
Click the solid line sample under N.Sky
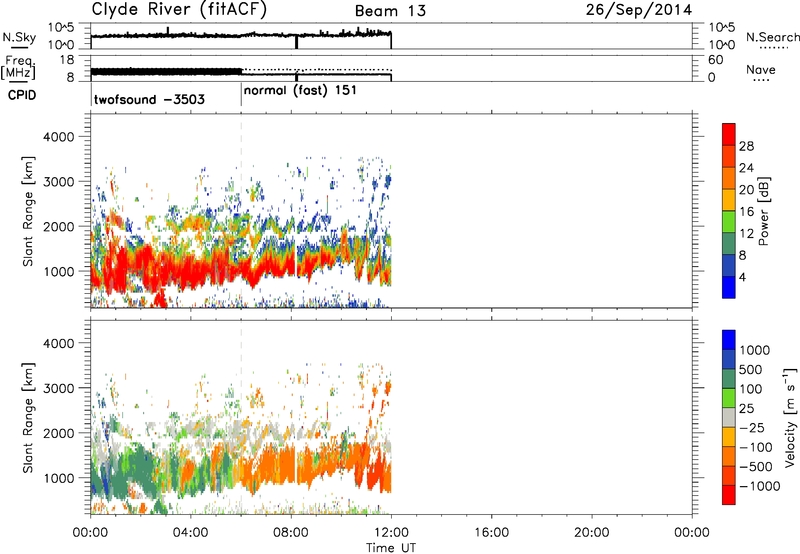19,47
